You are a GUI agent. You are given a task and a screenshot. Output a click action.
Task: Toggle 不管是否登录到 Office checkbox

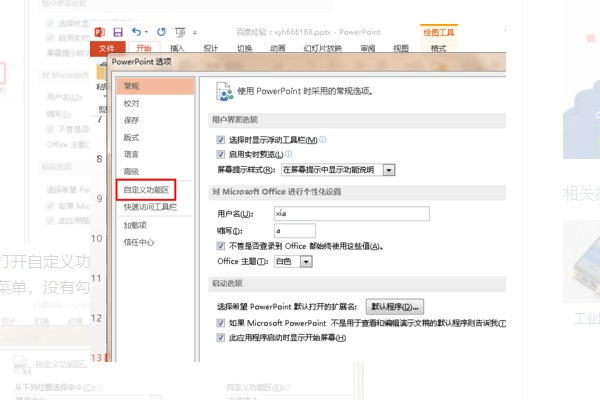220,246
